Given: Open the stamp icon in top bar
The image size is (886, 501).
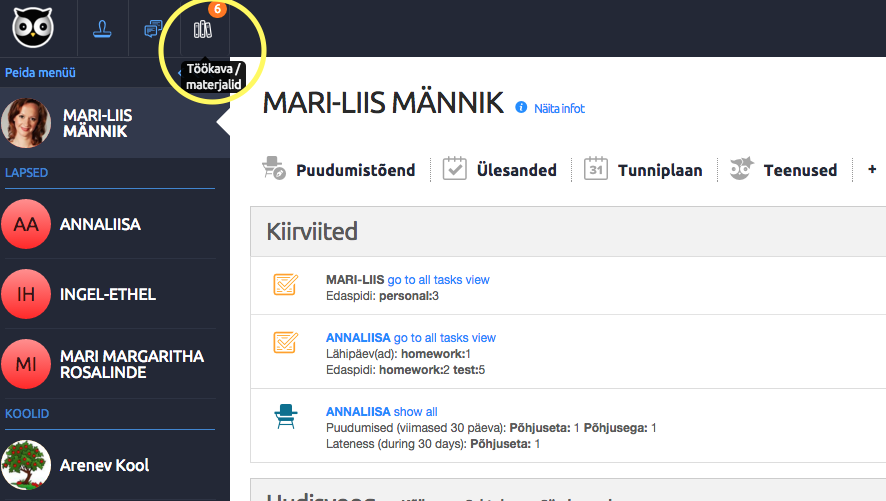Looking at the screenshot, I should pos(103,28).
